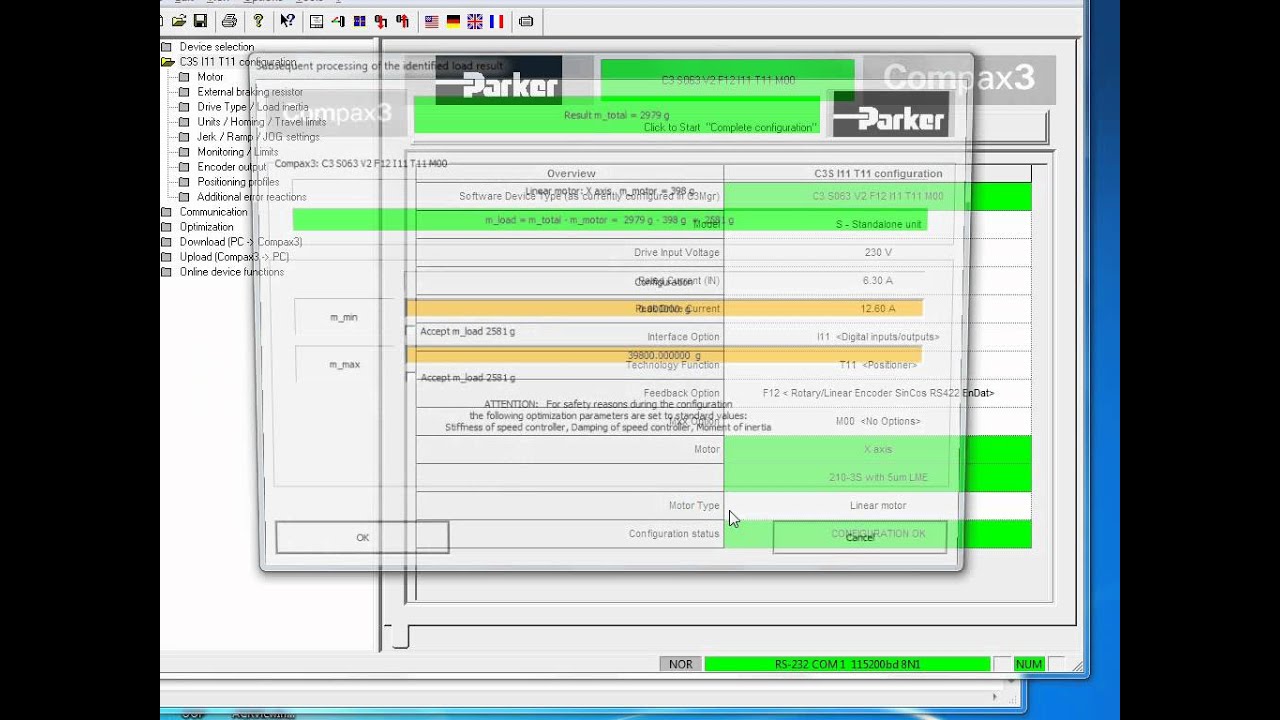The width and height of the screenshot is (1280, 720).
Task: Select the 6.30 A current cell
Action: tap(878, 281)
